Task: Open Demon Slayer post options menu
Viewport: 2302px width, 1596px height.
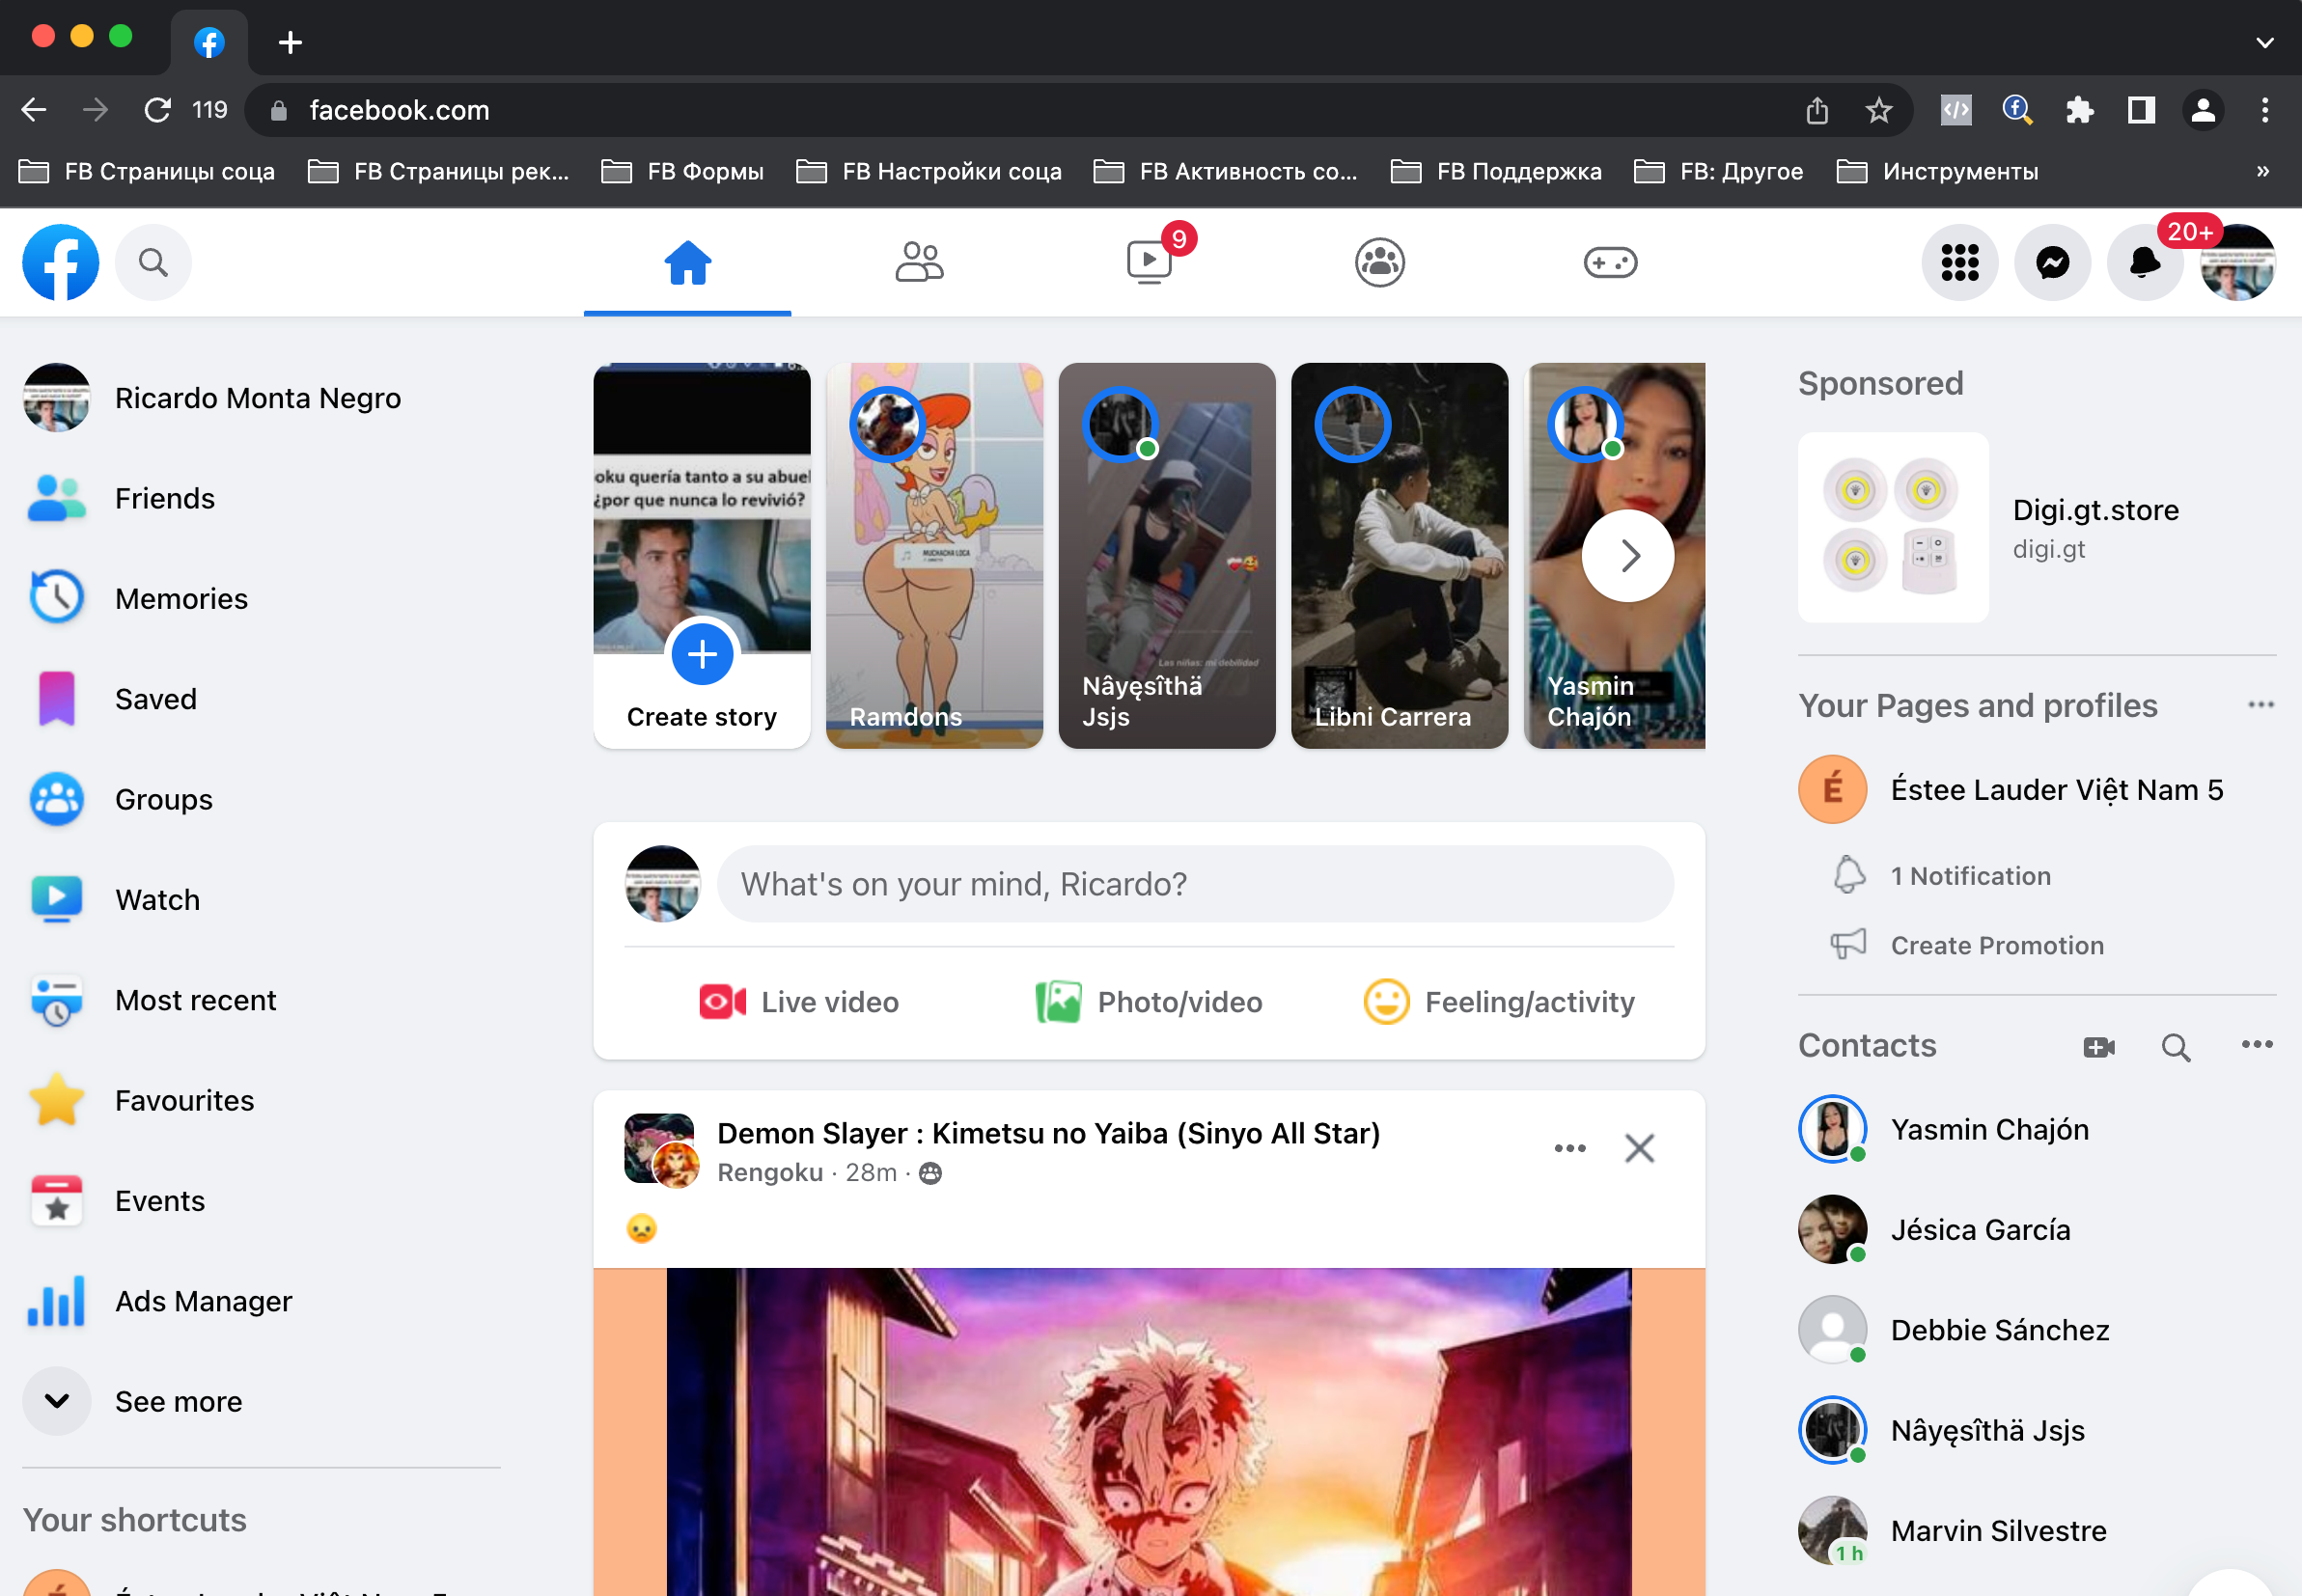Action: pos(1570,1148)
